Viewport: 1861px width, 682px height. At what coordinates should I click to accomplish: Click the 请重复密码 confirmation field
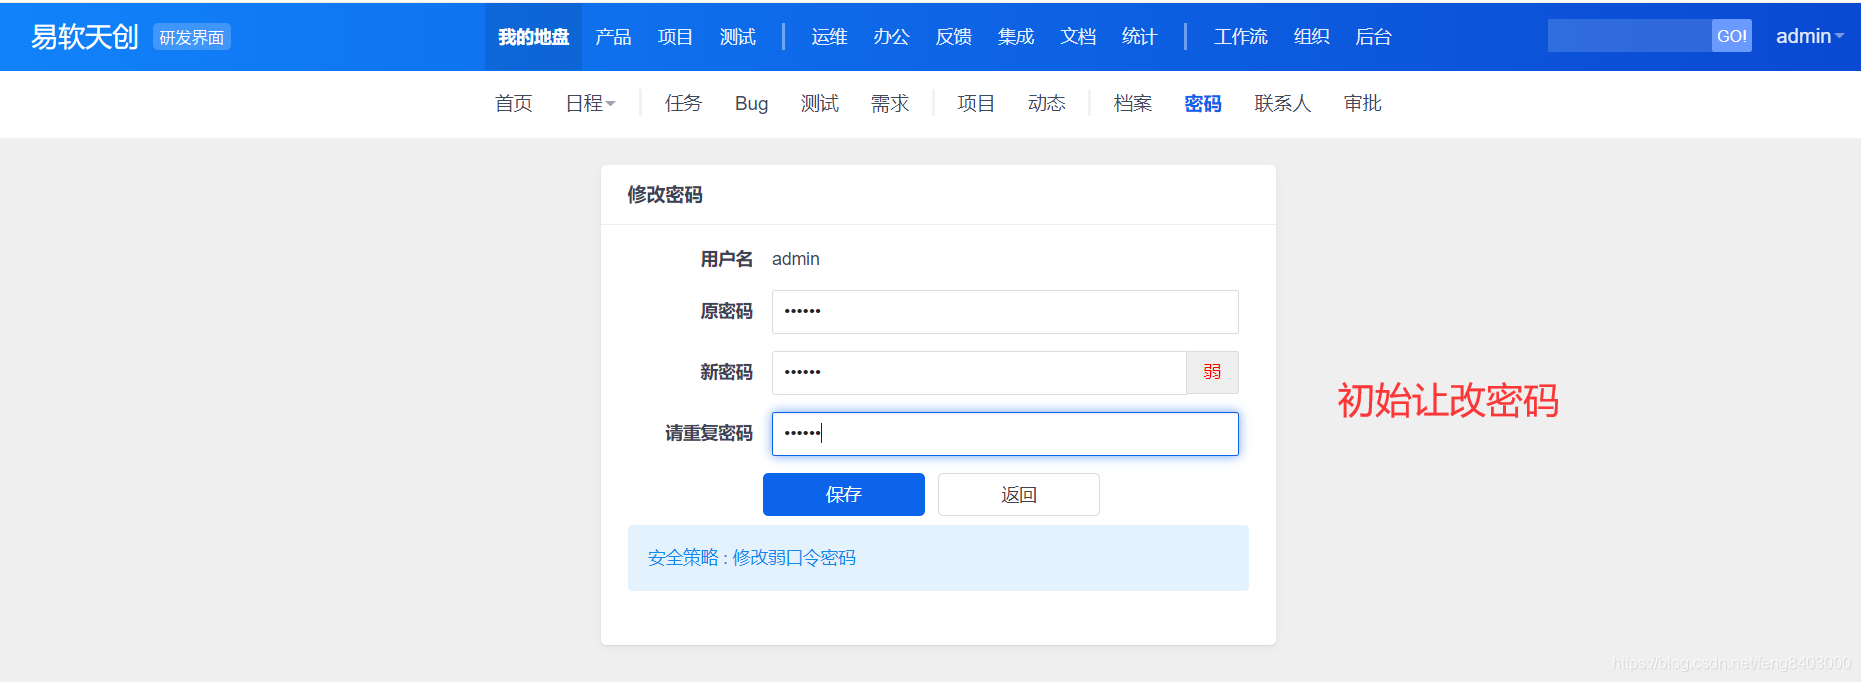tap(1005, 434)
